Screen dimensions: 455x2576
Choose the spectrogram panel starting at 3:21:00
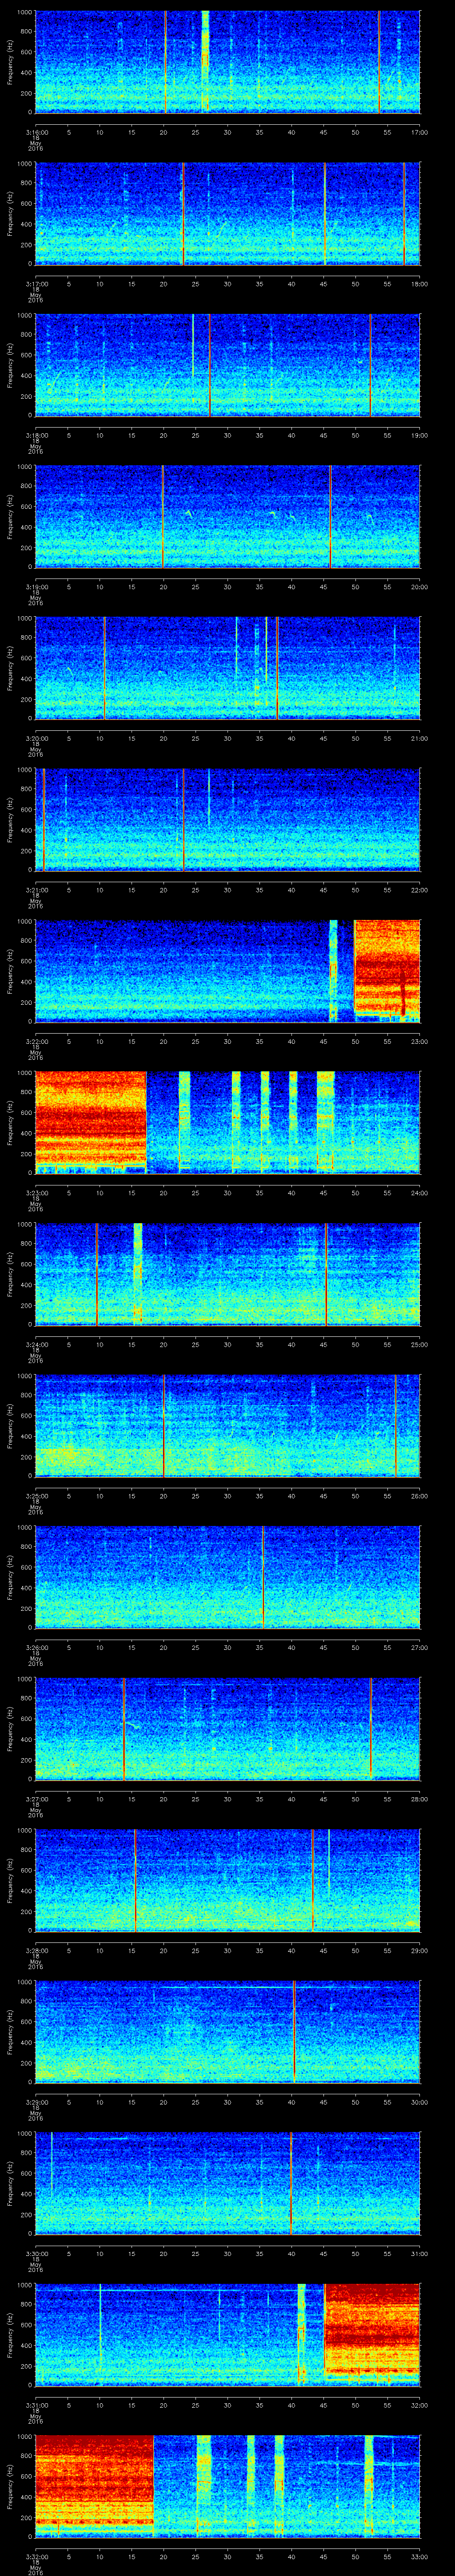227,819
